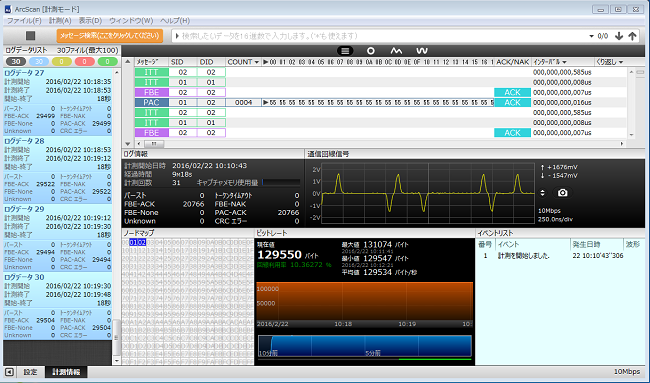Click the capture memory usage progress bar

click(x=281, y=182)
